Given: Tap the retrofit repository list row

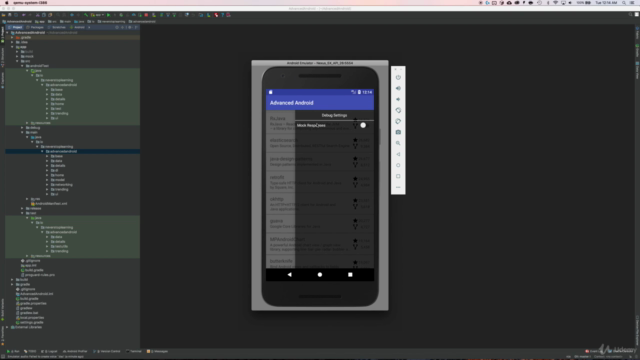Looking at the screenshot, I should click(320, 181).
